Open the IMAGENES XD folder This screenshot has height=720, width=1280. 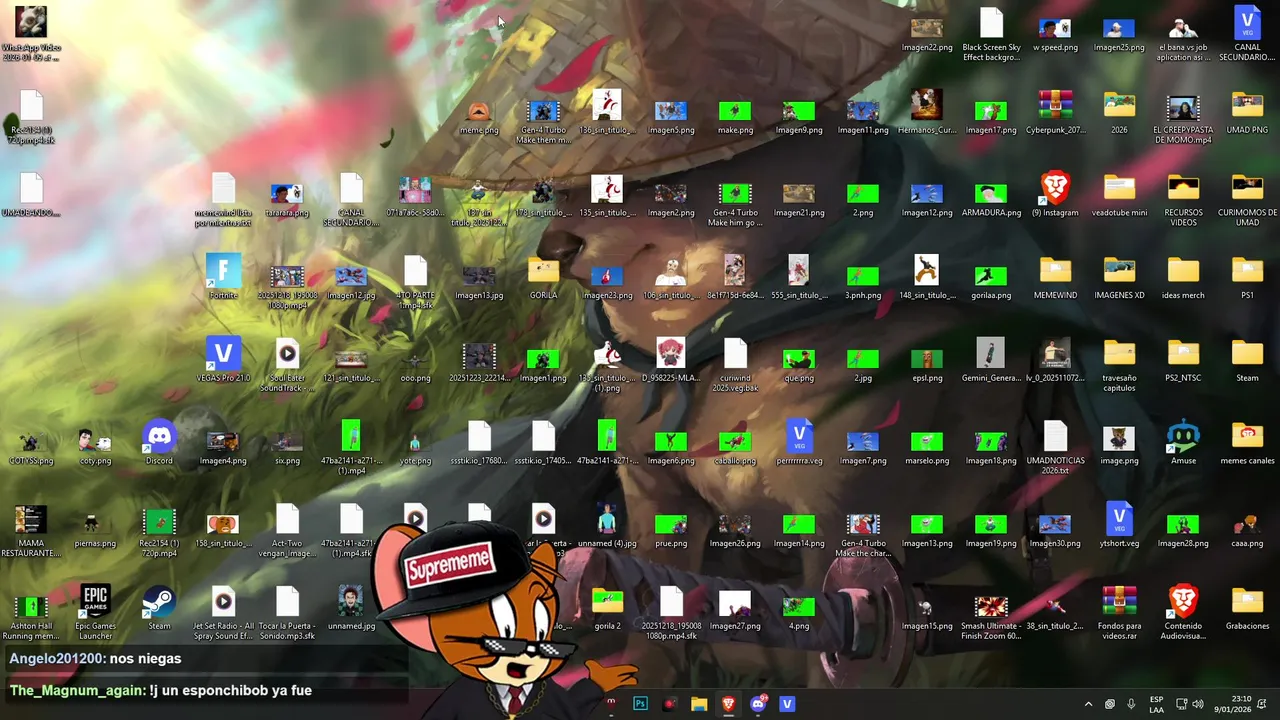[1119, 277]
